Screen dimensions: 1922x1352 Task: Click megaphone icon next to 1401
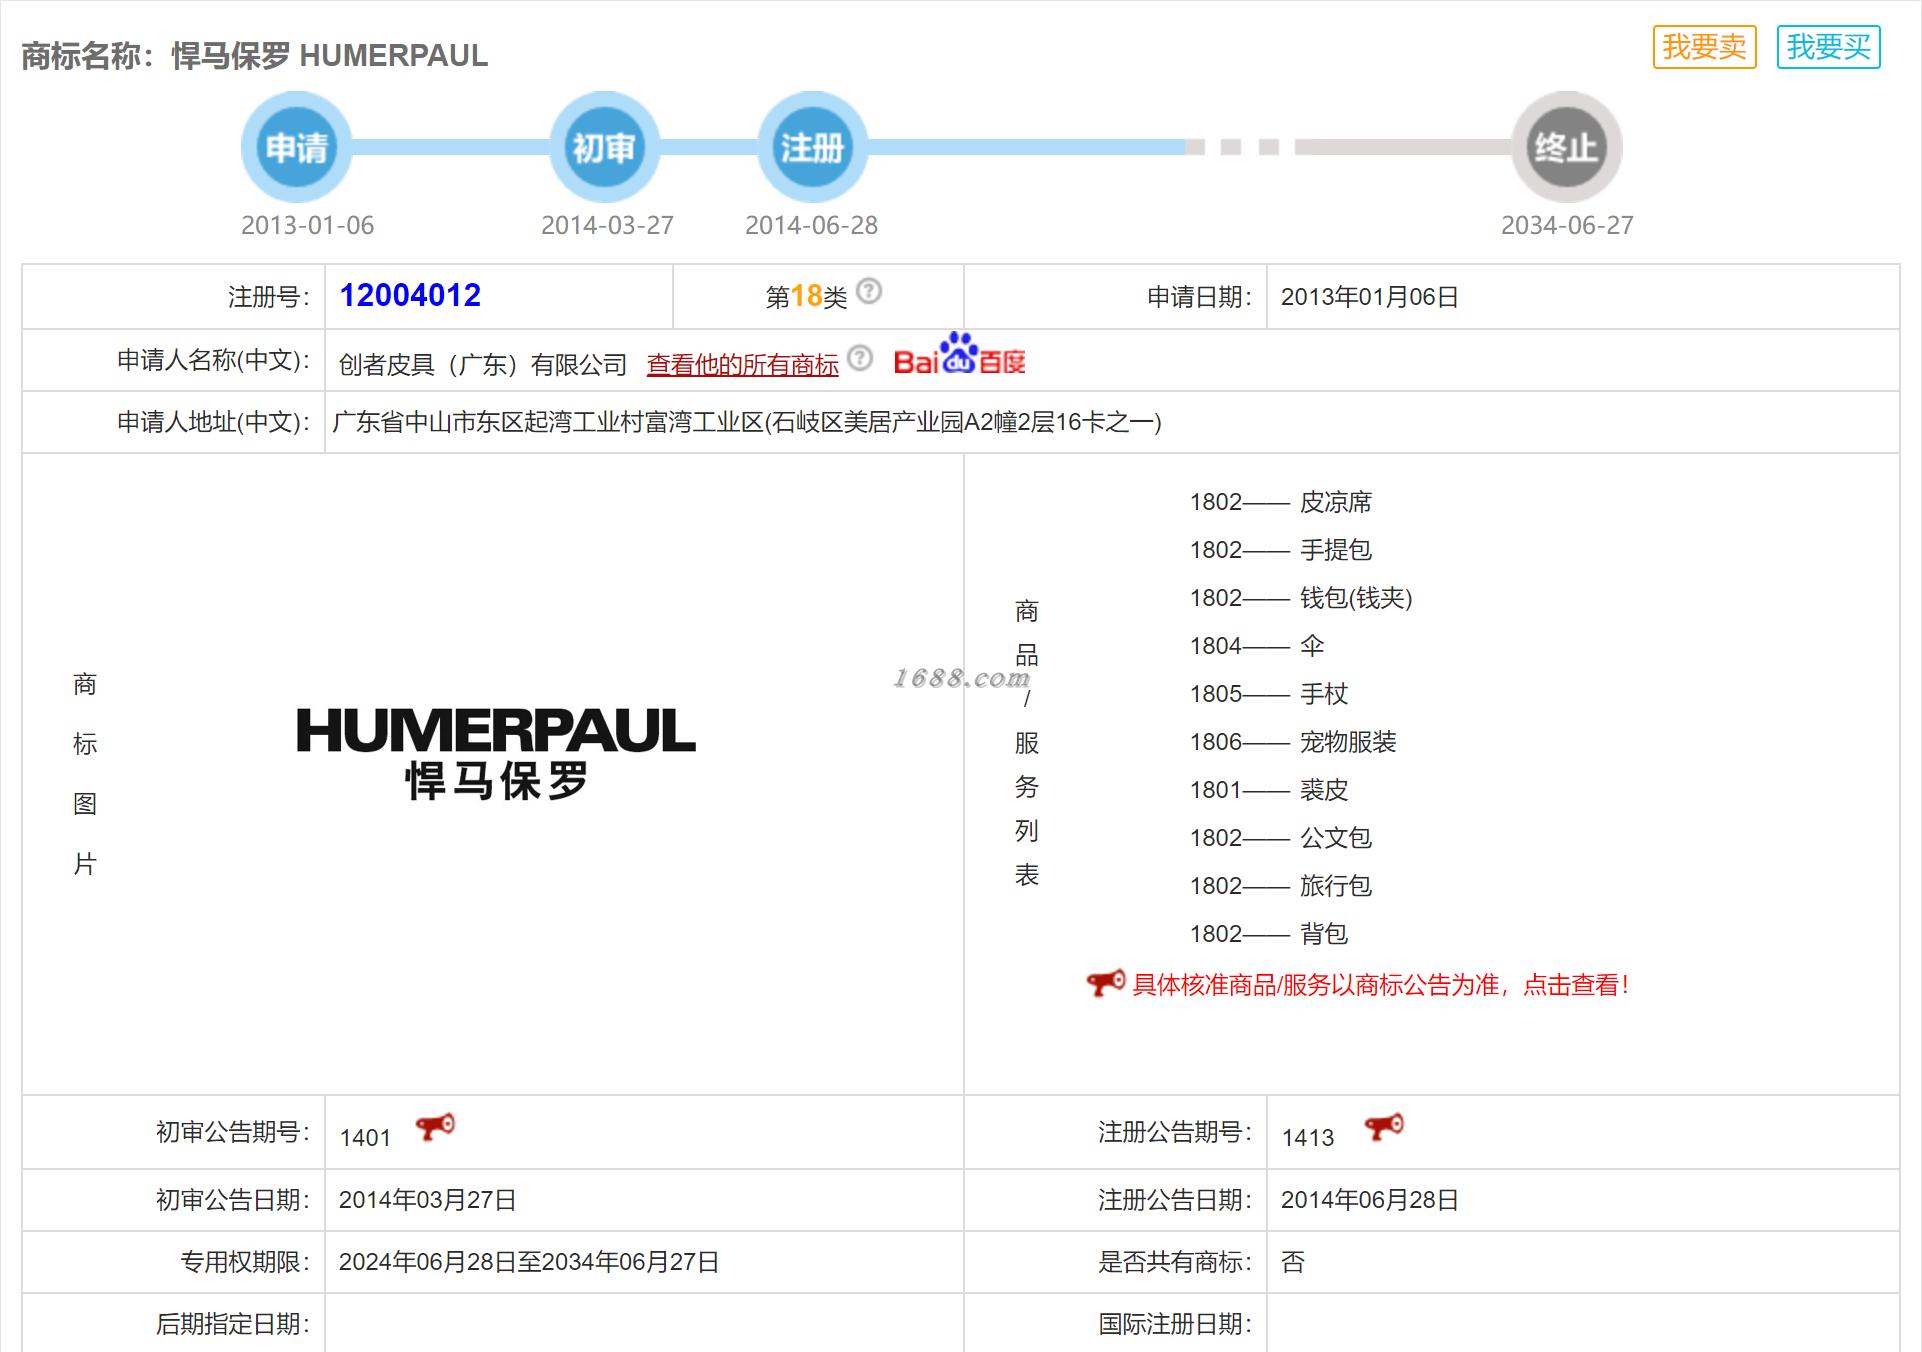click(x=435, y=1127)
